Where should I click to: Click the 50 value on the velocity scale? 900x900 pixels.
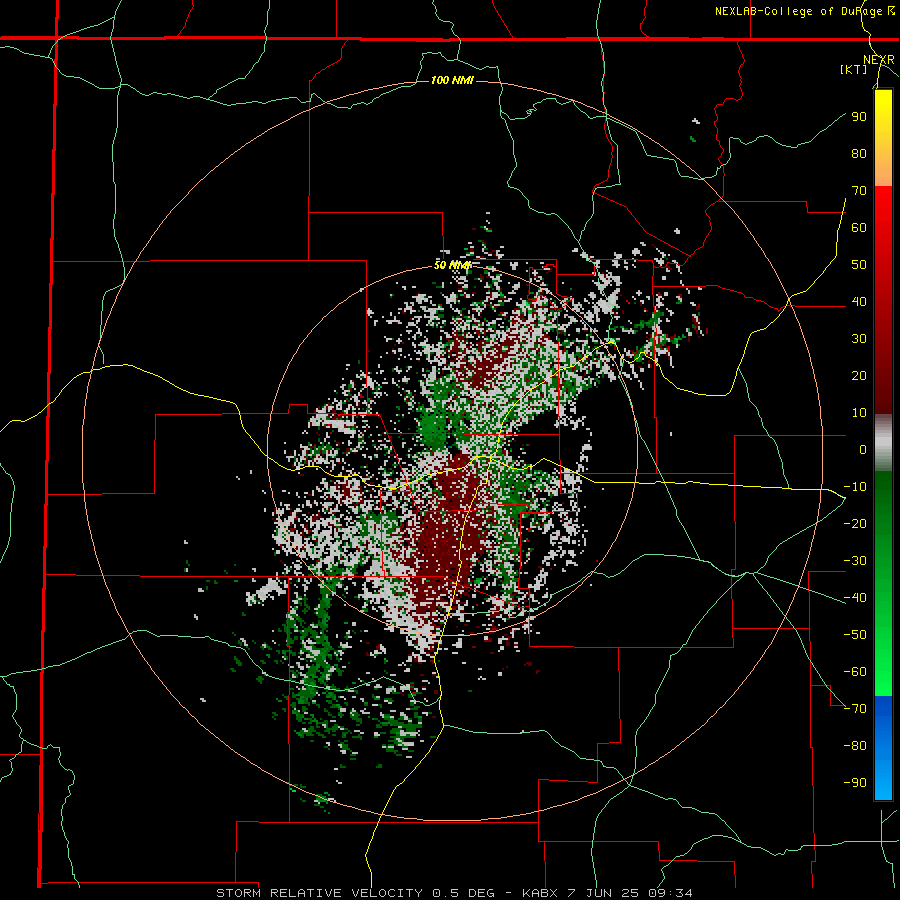pos(859,265)
